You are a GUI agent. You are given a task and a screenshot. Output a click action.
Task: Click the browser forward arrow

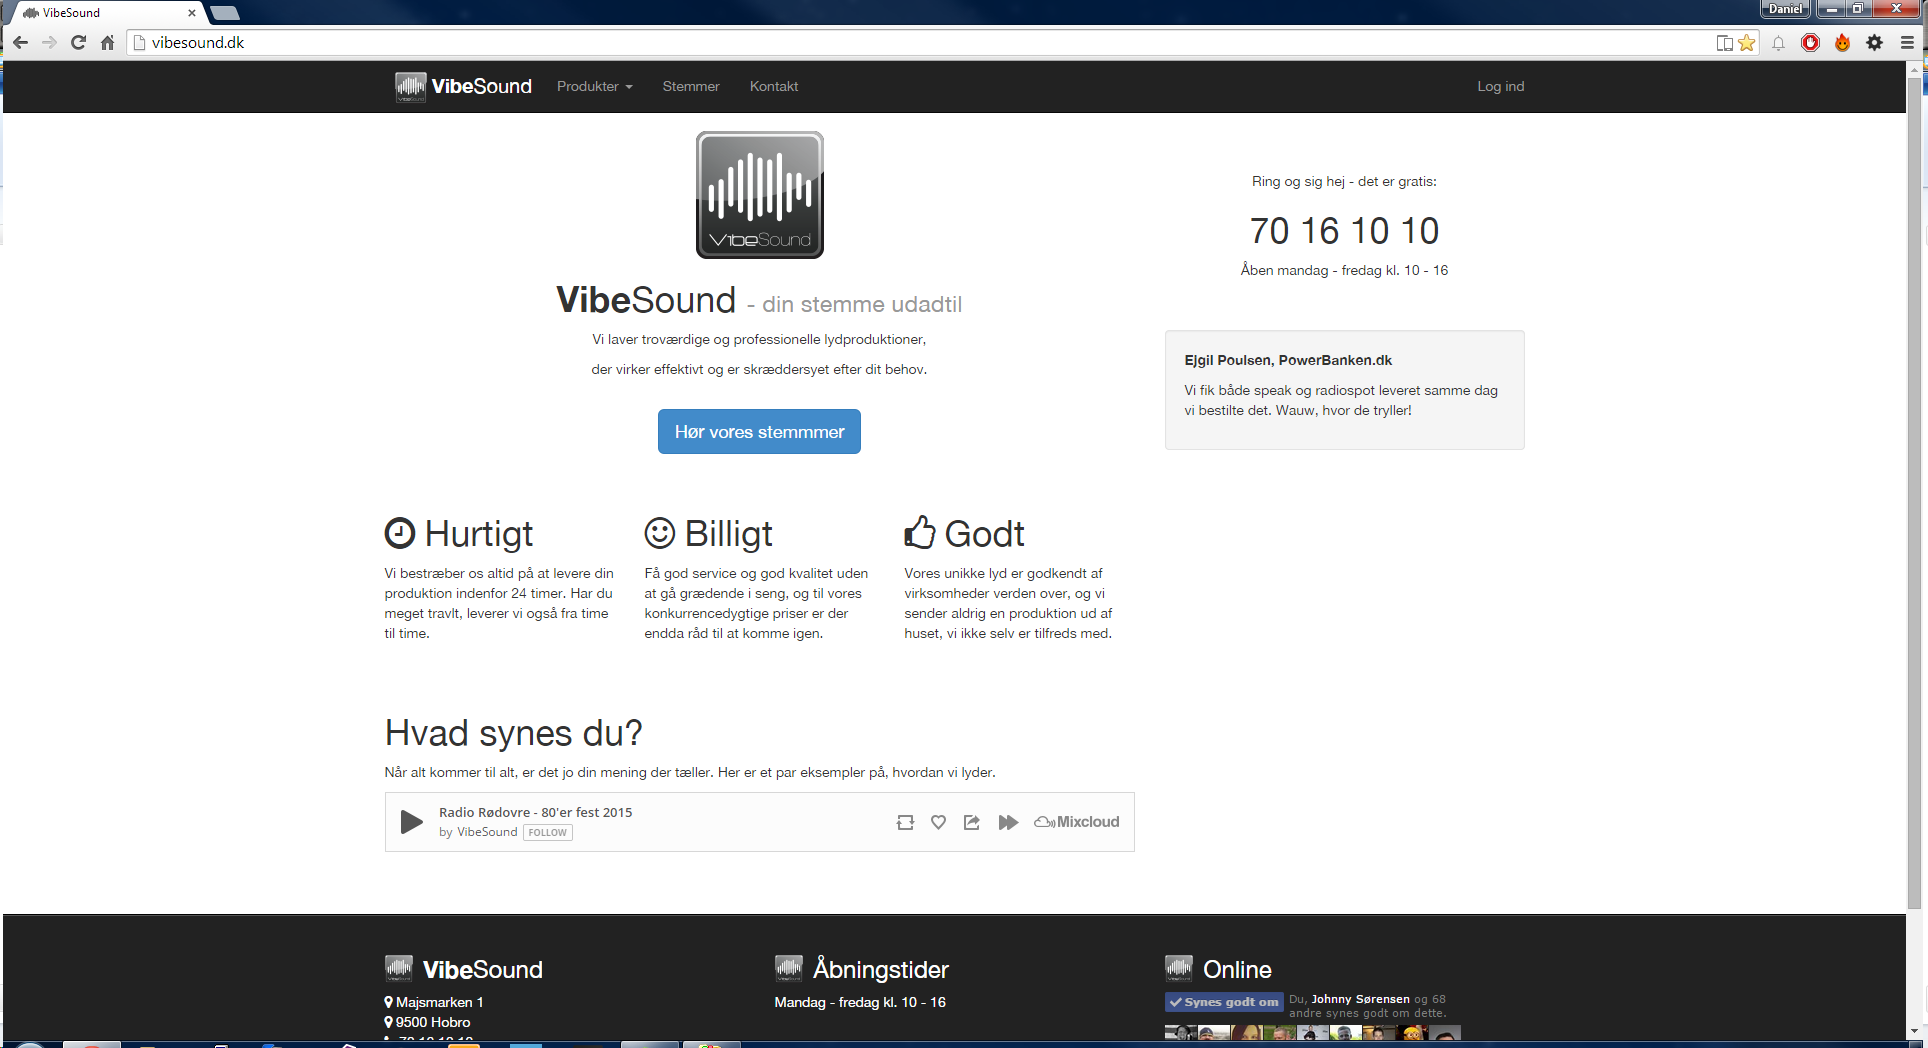click(x=49, y=42)
